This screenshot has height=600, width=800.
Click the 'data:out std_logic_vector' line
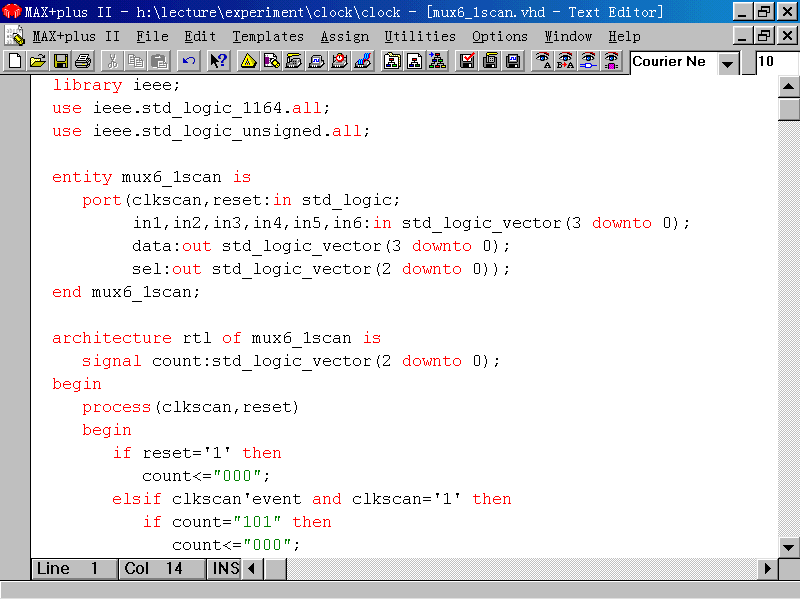[321, 246]
